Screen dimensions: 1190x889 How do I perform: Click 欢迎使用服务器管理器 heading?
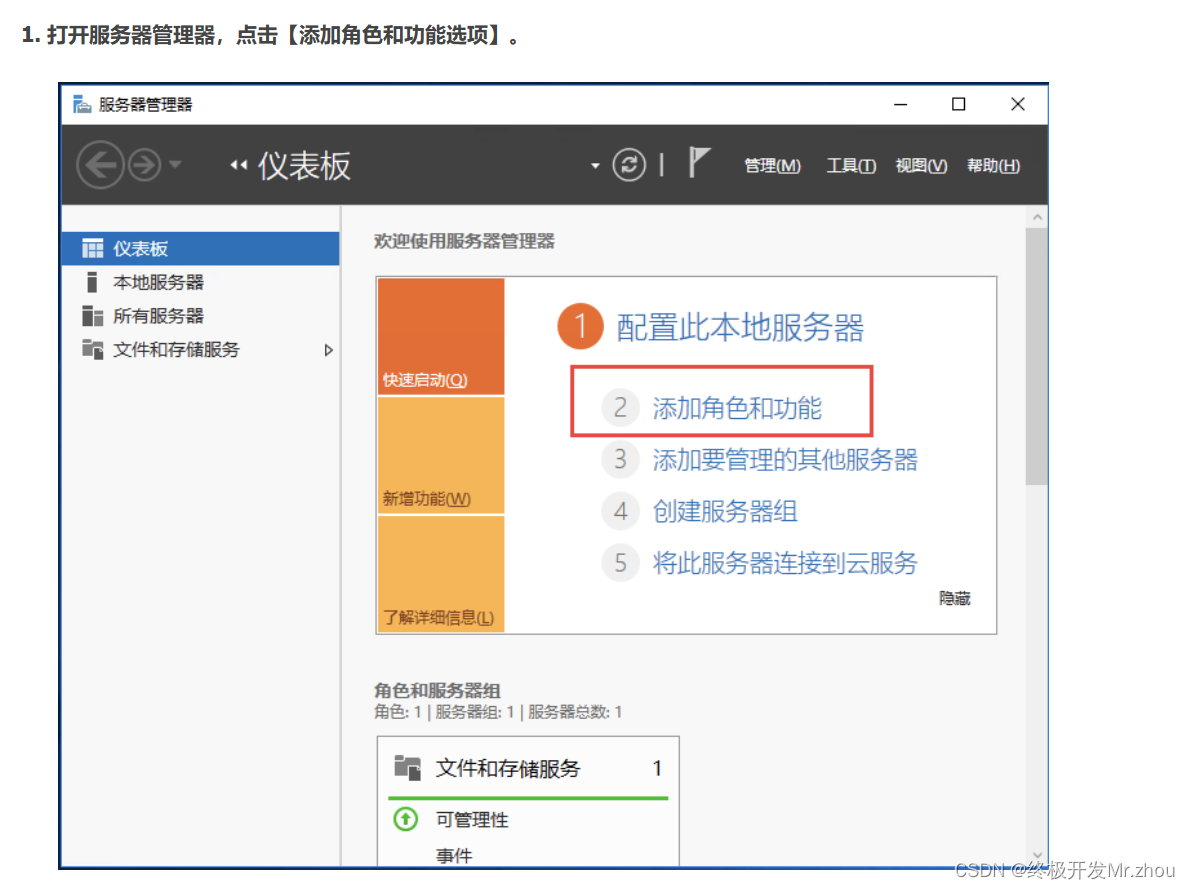464,241
